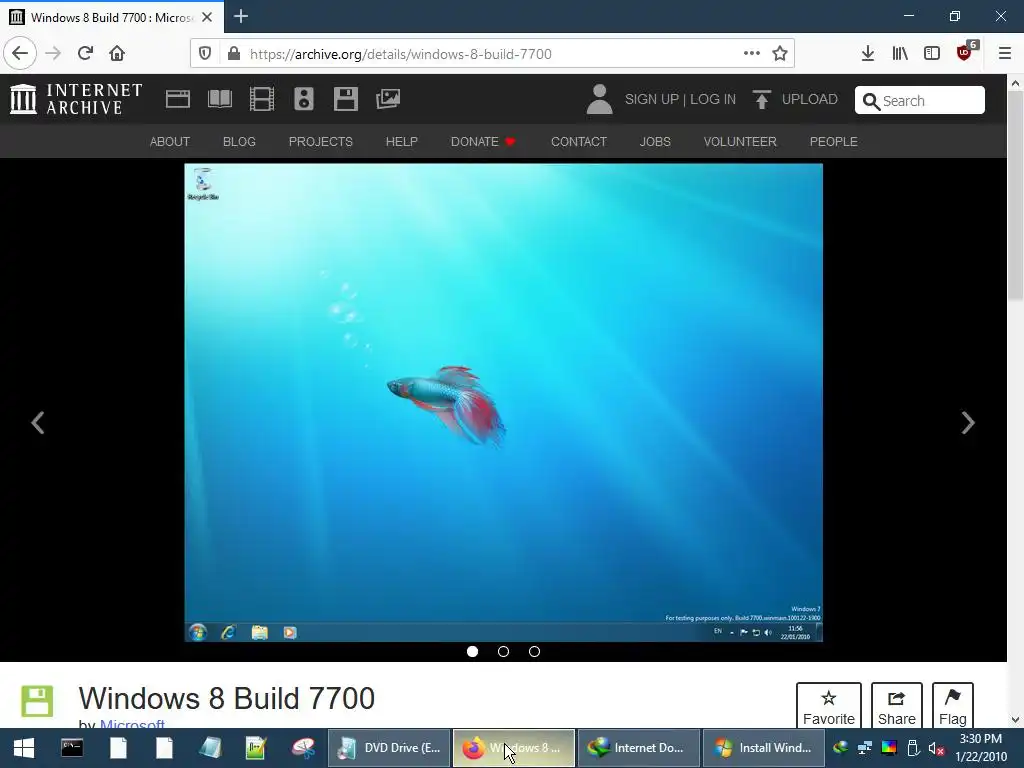The width and height of the screenshot is (1024, 768).
Task: Open the PROJECTS menu item
Action: [x=321, y=142]
